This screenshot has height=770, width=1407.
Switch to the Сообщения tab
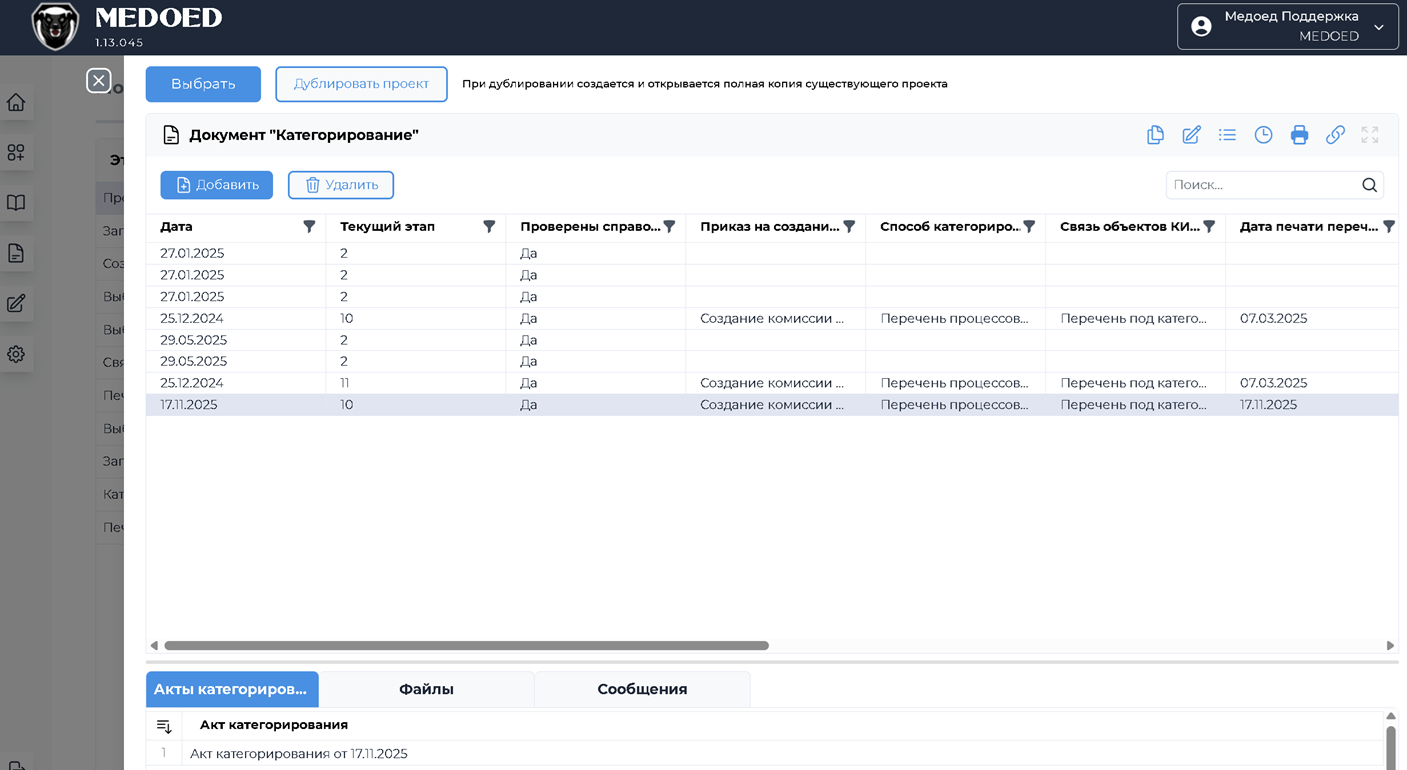[642, 689]
